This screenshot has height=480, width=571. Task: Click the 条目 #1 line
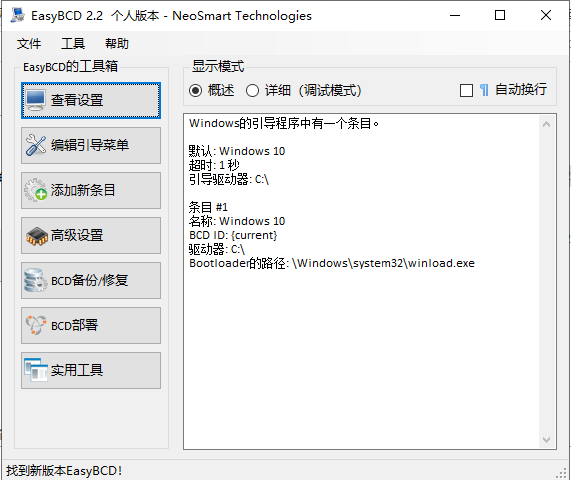click(208, 207)
